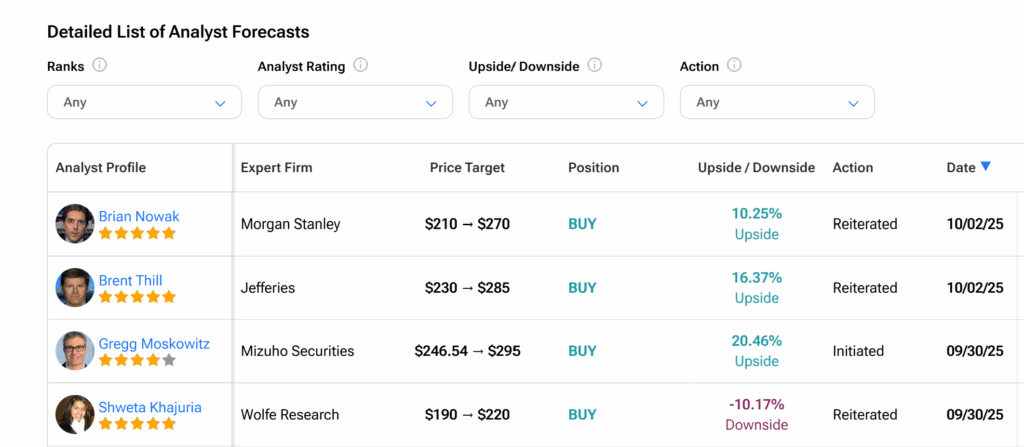Image resolution: width=1024 pixels, height=447 pixels.
Task: Click info icon beside Analyst Rating
Action: [361, 65]
